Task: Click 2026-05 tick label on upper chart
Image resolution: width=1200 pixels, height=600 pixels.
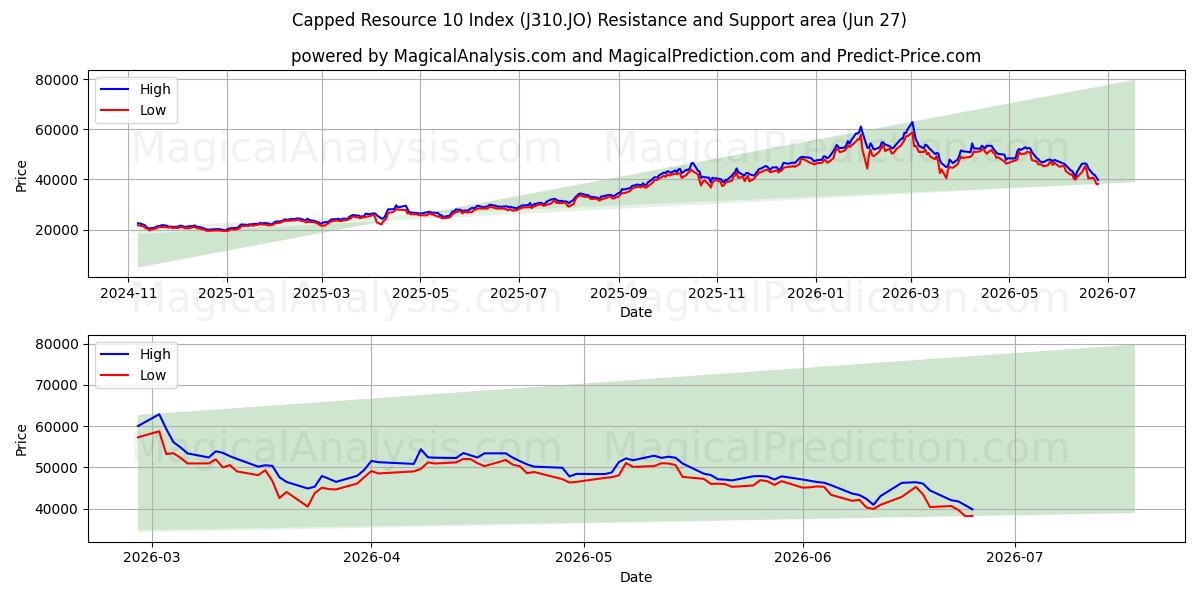Action: [1008, 294]
